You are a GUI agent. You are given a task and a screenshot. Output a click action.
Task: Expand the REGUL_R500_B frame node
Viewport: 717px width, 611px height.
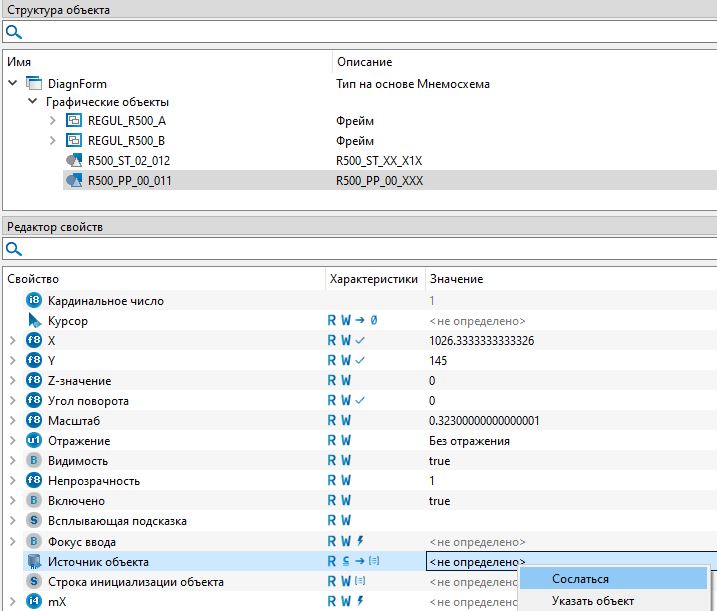(53, 141)
